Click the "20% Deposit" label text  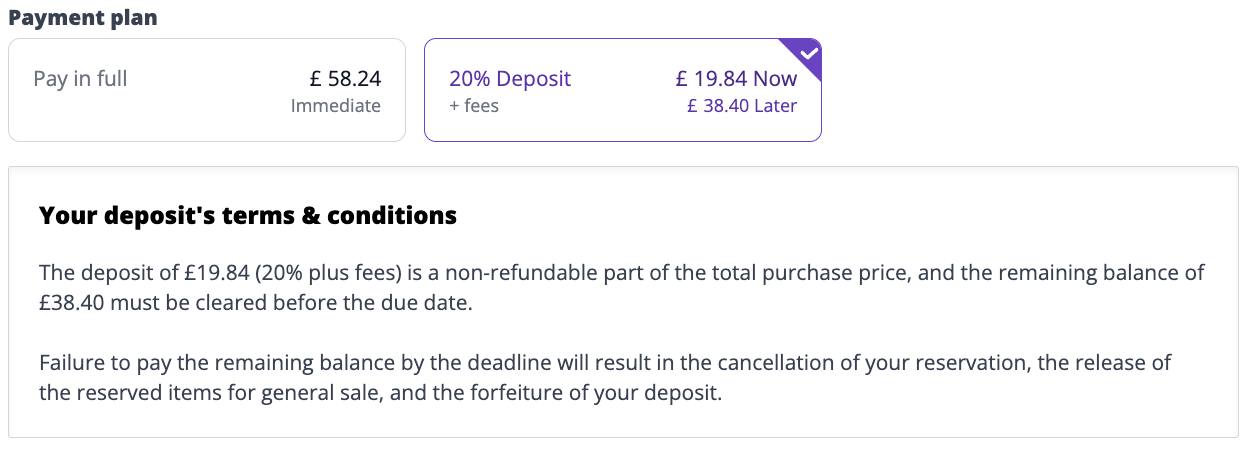510,79
